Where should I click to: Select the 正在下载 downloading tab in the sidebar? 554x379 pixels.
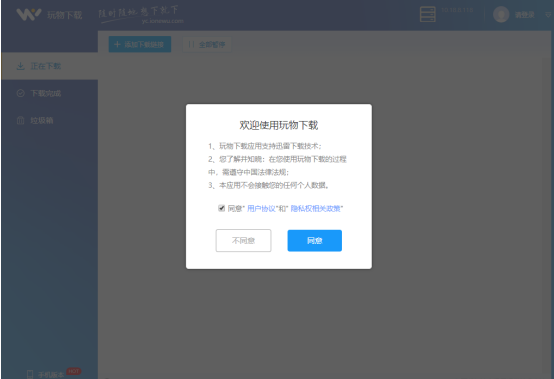[50, 66]
